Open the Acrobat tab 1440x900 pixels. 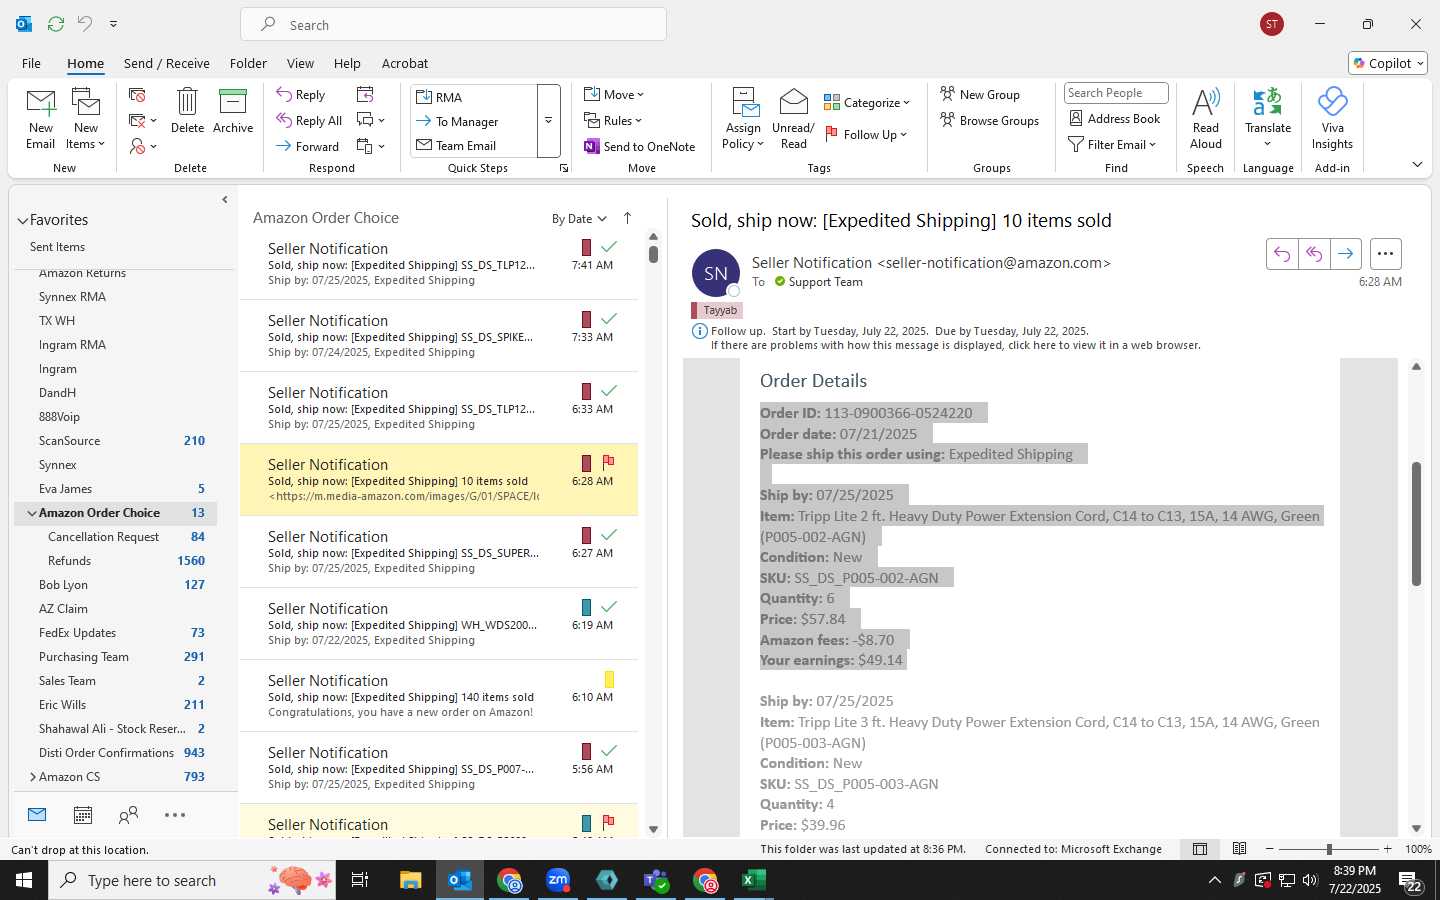point(405,63)
